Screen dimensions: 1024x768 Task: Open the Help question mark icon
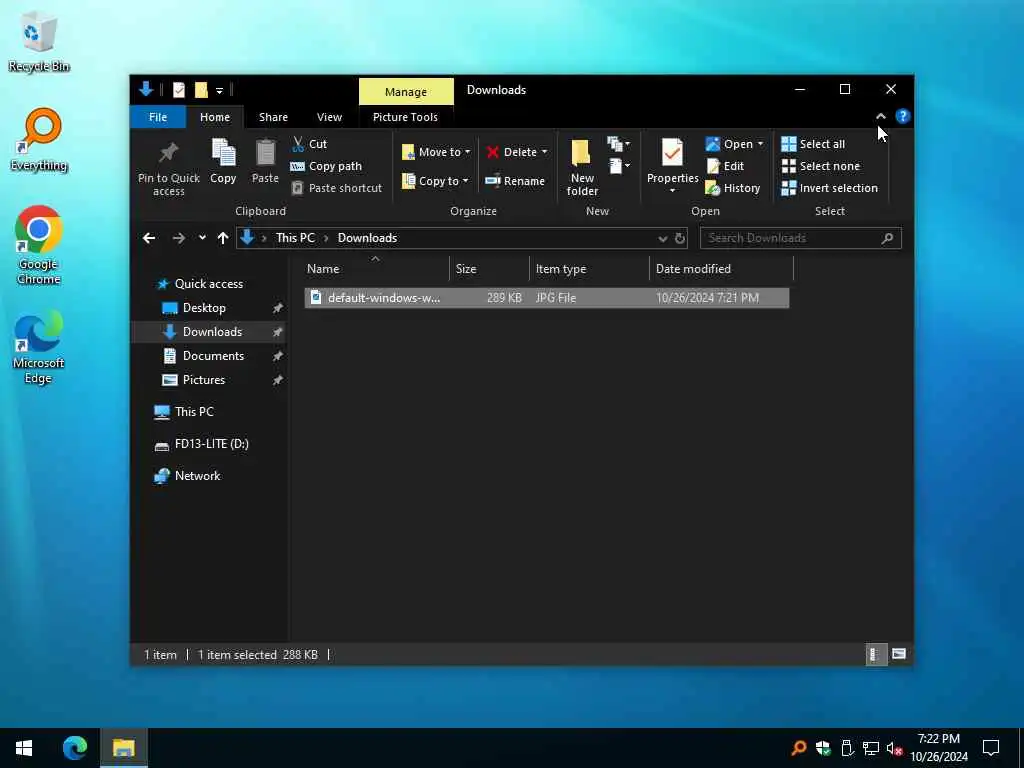(903, 116)
